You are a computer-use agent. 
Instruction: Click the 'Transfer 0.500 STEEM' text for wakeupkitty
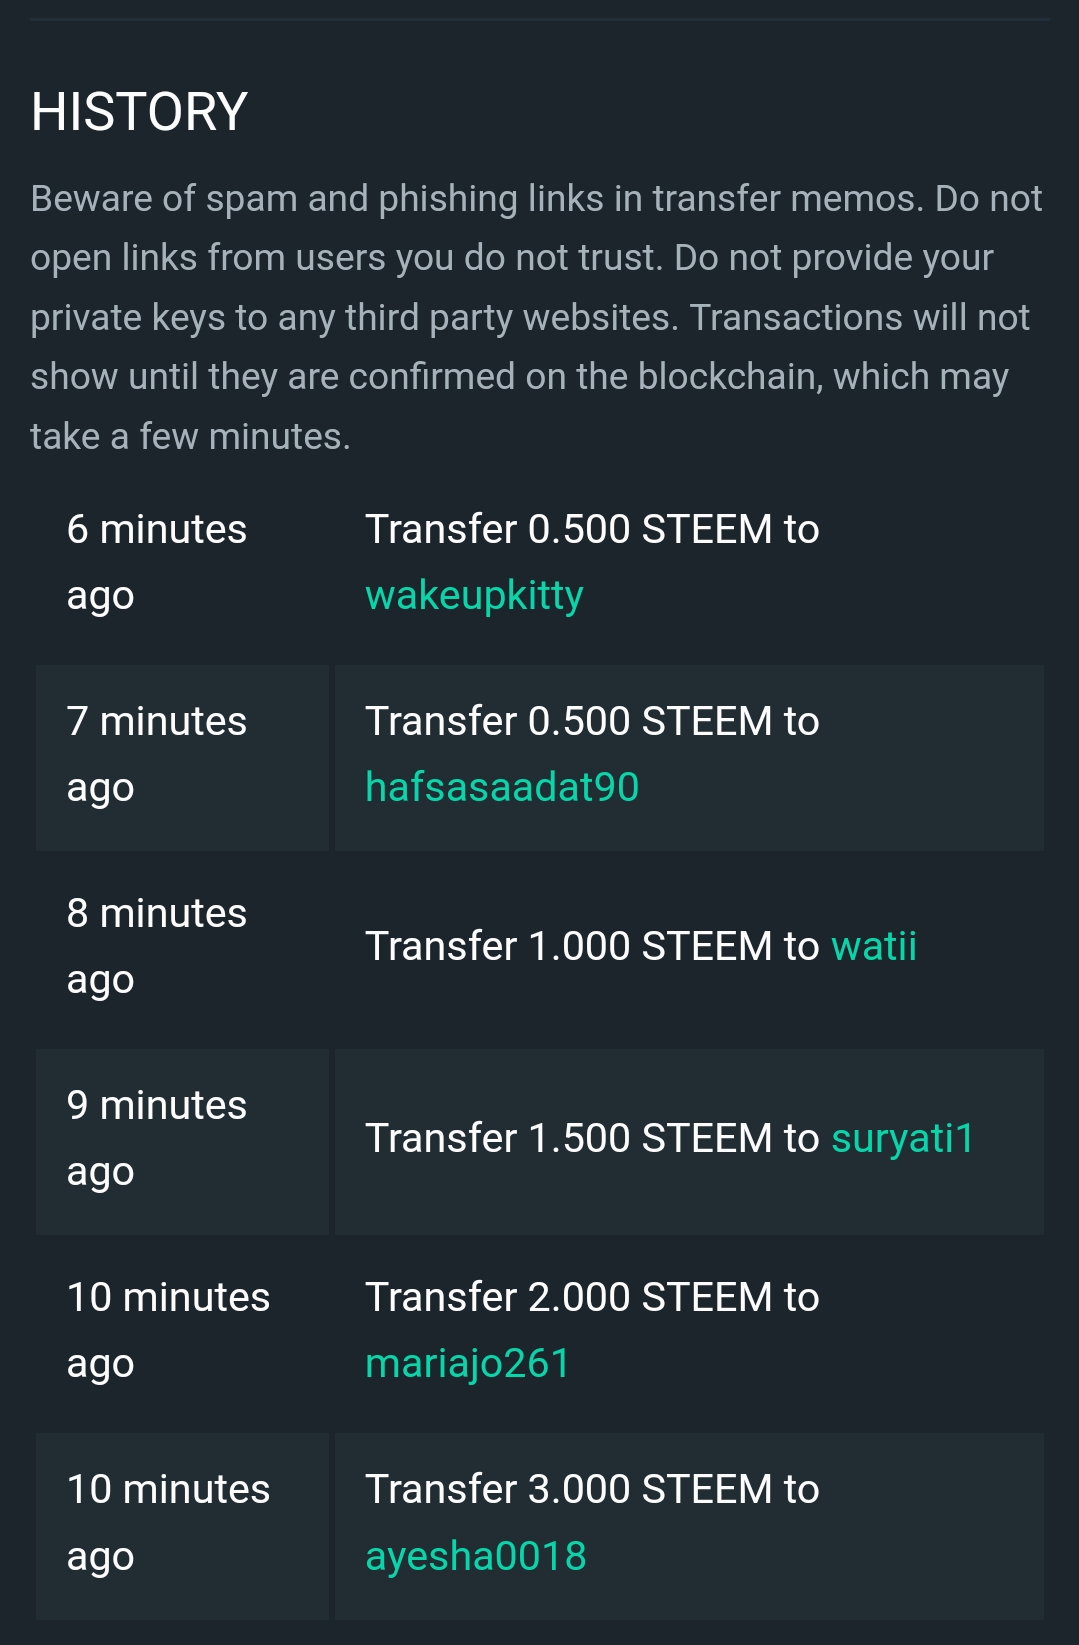click(x=569, y=529)
